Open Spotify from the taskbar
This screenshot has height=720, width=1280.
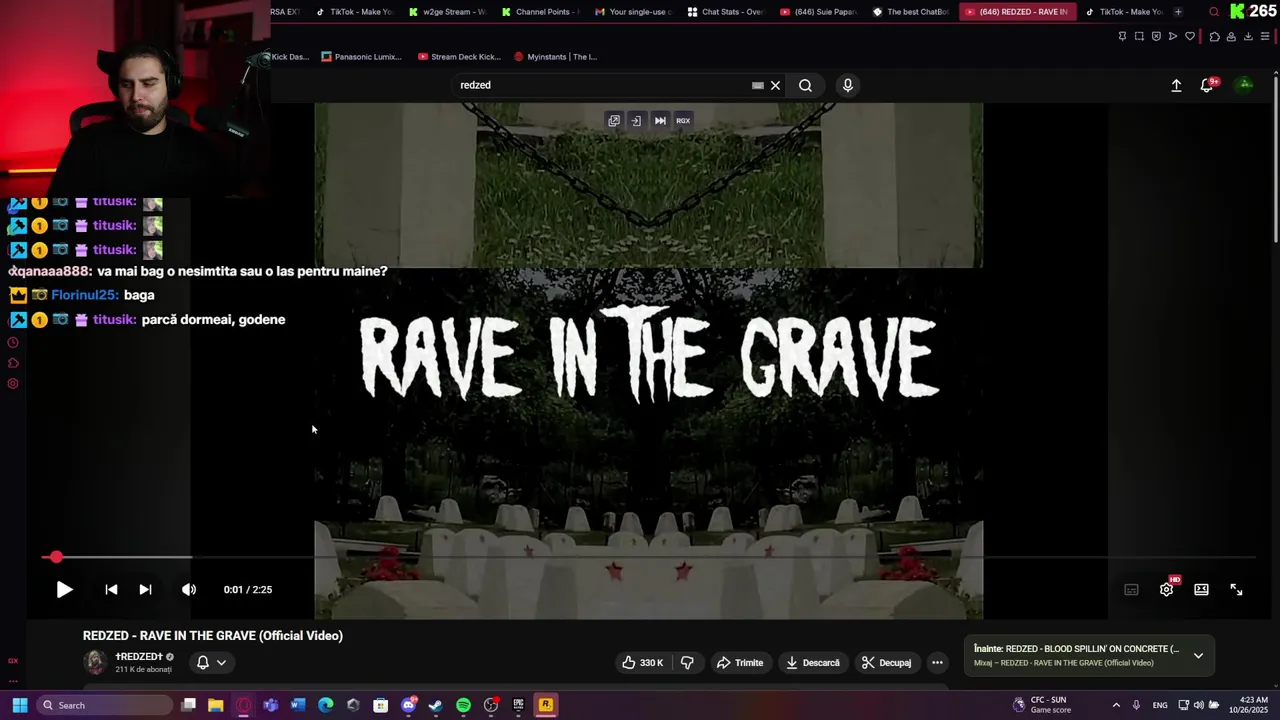coord(463,705)
